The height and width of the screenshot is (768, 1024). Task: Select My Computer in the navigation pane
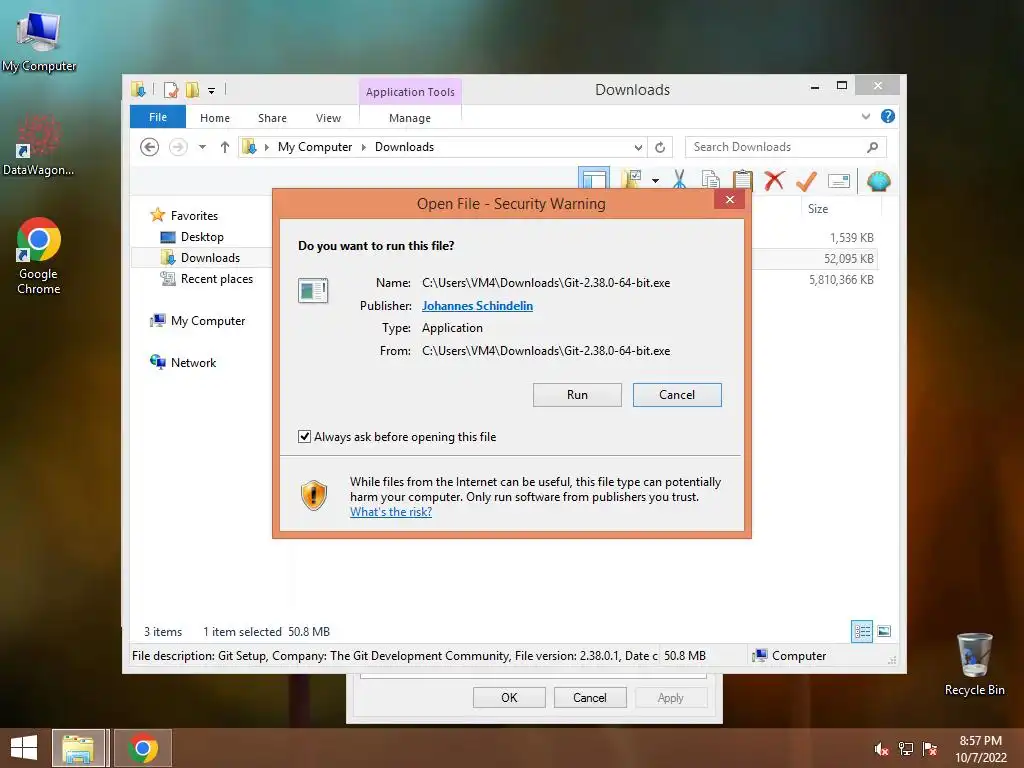(x=208, y=321)
